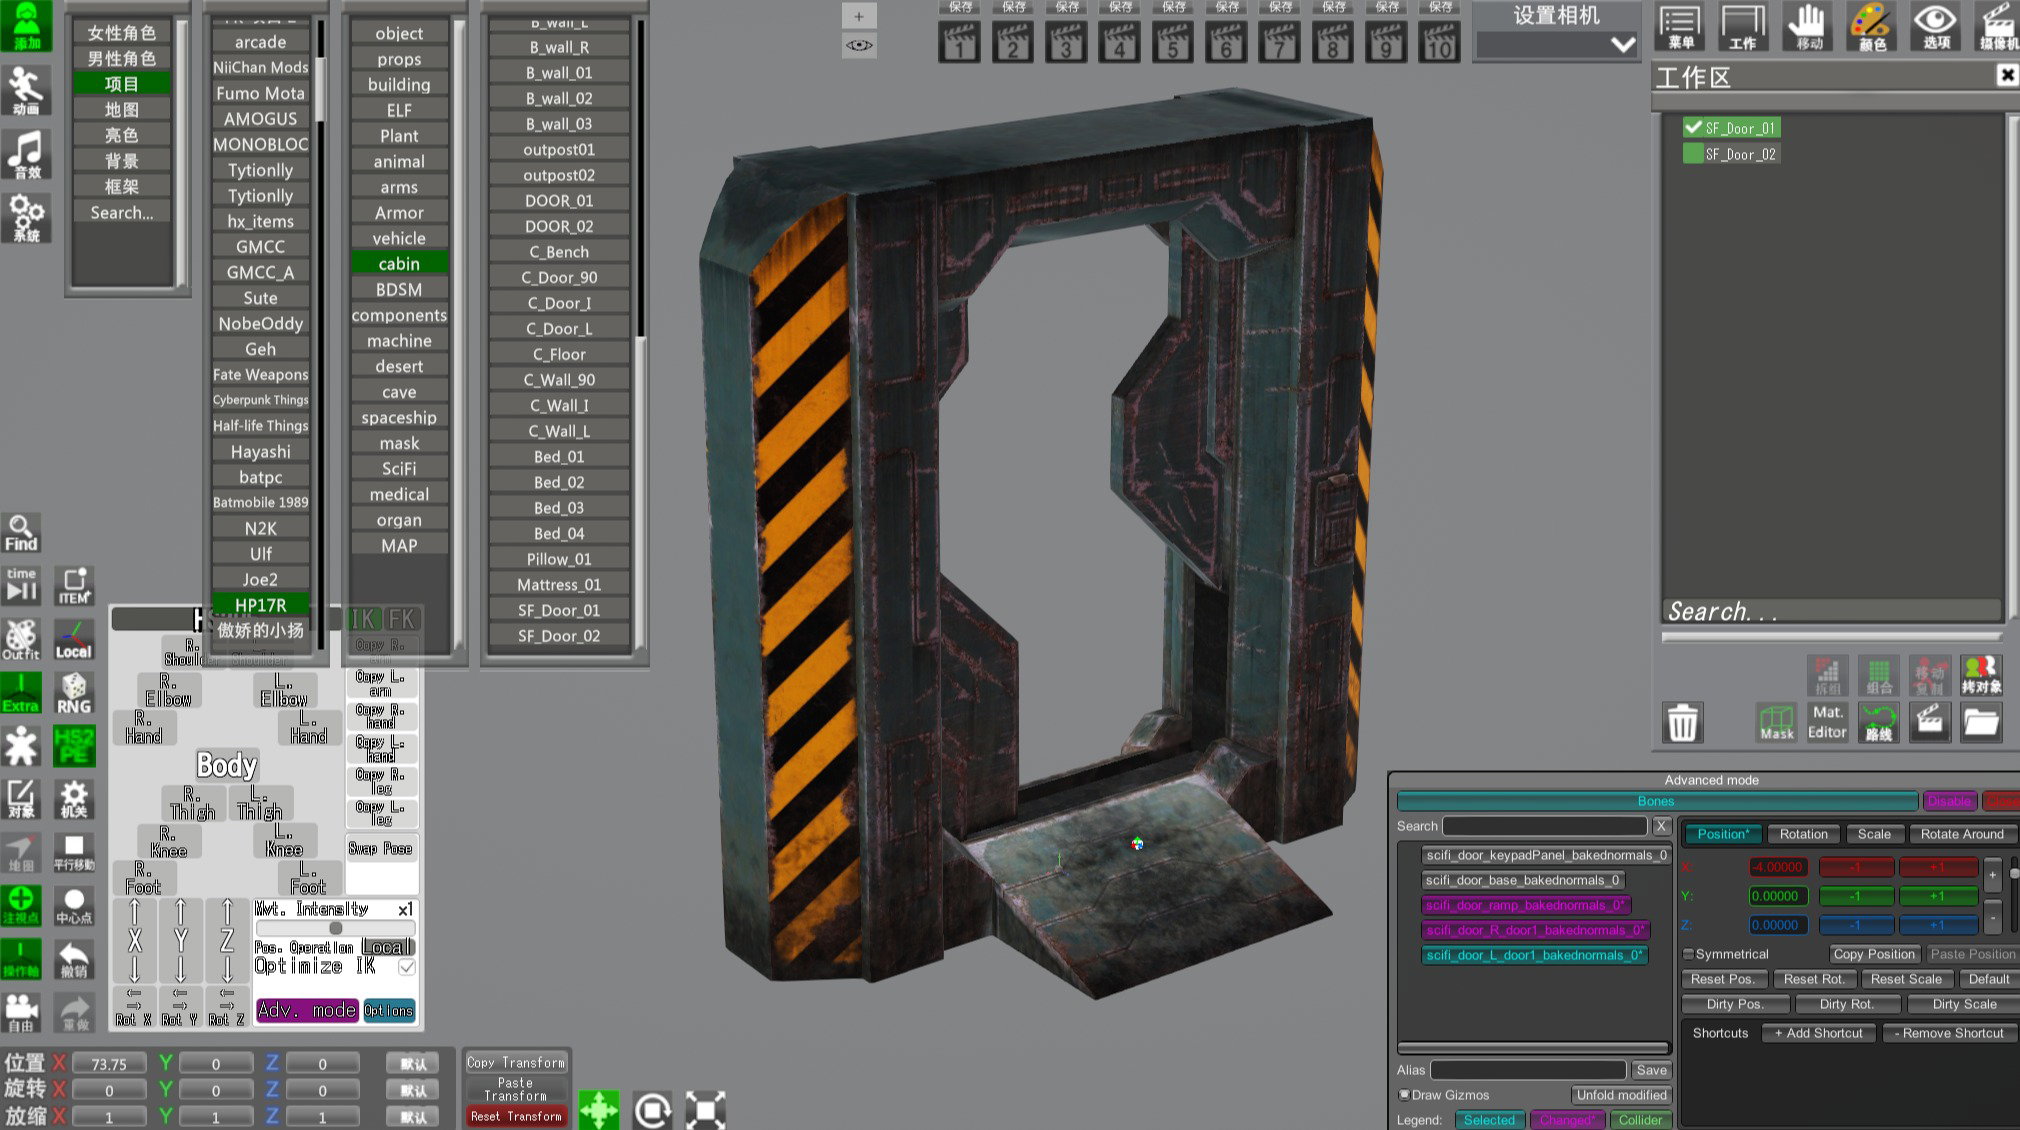
Task: Open the music note sound icon
Action: click(26, 154)
